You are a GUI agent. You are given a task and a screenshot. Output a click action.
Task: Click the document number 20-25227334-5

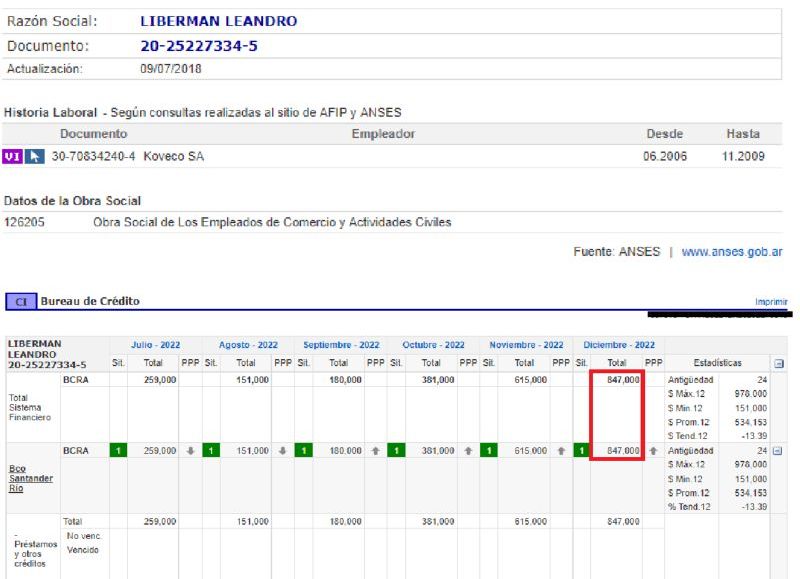coord(192,45)
